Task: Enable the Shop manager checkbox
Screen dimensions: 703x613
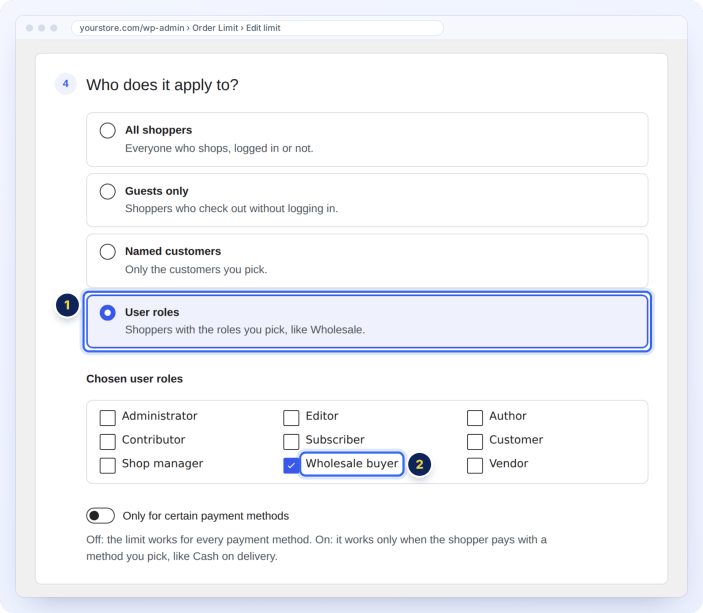Action: pyautogui.click(x=108, y=465)
